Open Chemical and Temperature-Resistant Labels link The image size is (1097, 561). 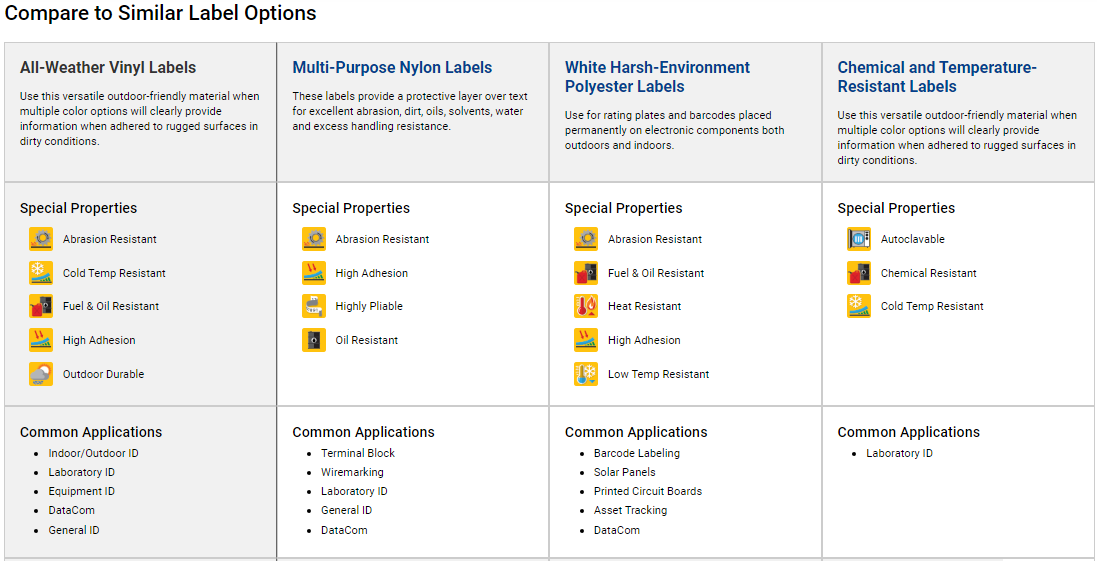coord(937,77)
